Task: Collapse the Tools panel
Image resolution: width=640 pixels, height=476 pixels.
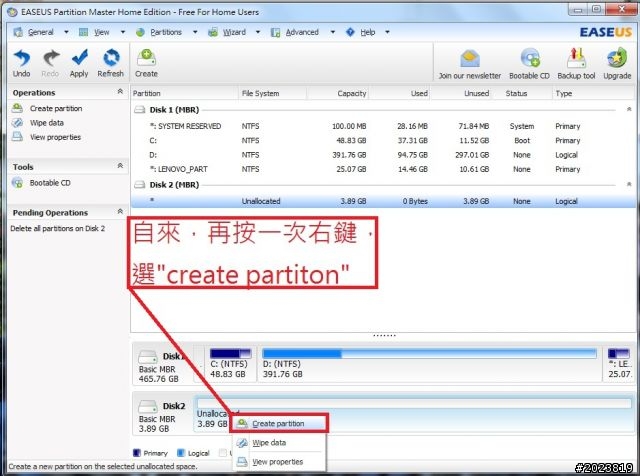Action: coord(120,166)
